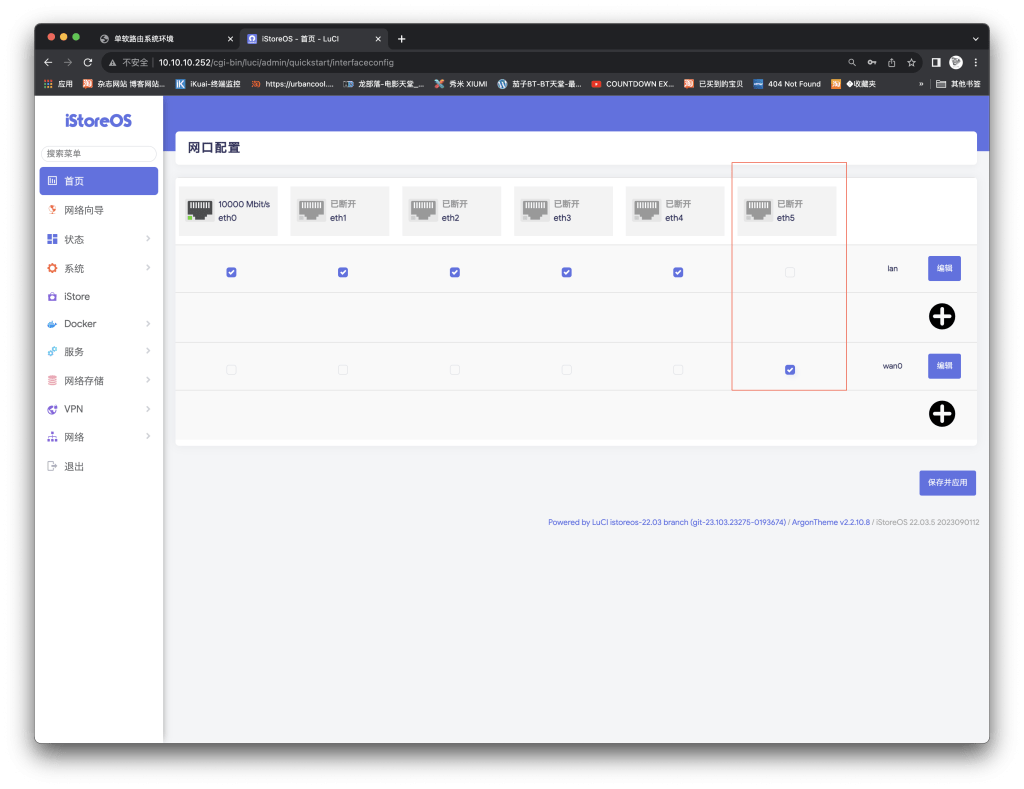This screenshot has width=1024, height=789.
Task: Click the browser reload icon
Action: click(88, 62)
